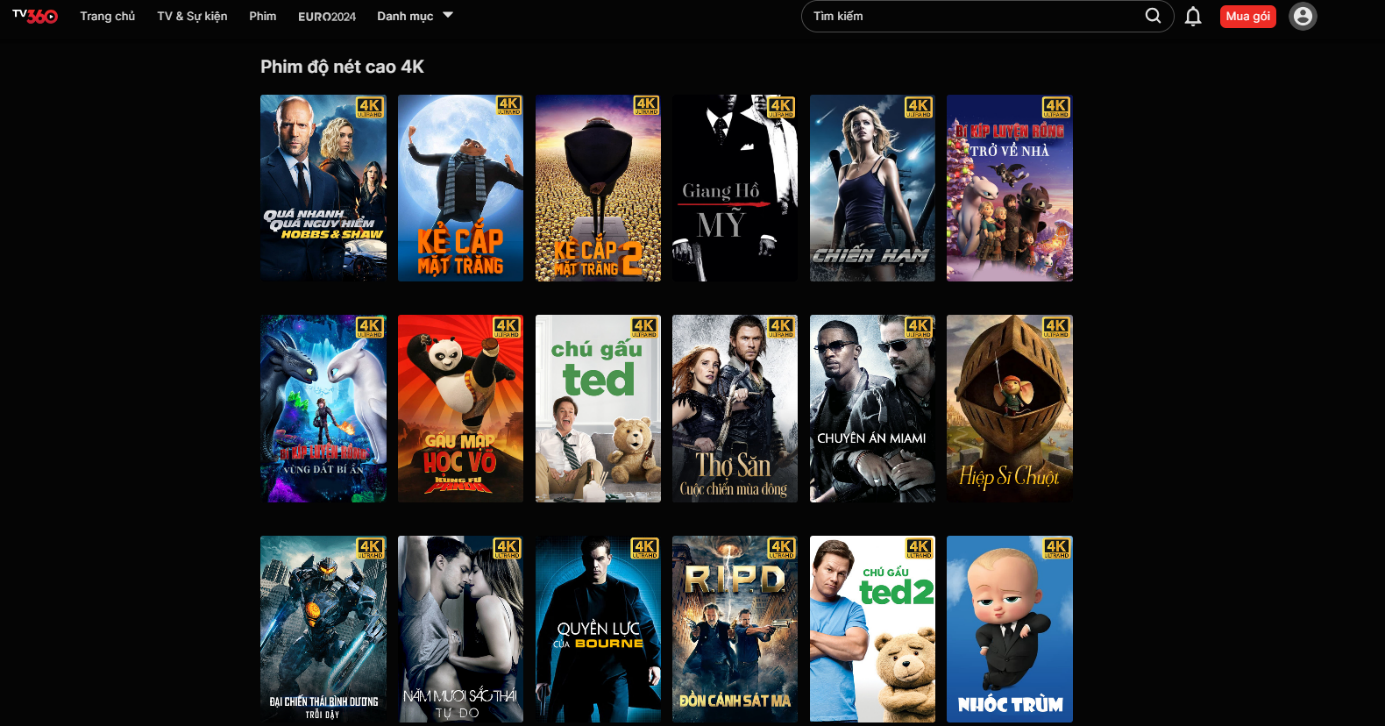The height and width of the screenshot is (726, 1385).
Task: Open the Bí Kíp Luyện Rồng Trở Về Nhà poster
Action: coord(1010,188)
